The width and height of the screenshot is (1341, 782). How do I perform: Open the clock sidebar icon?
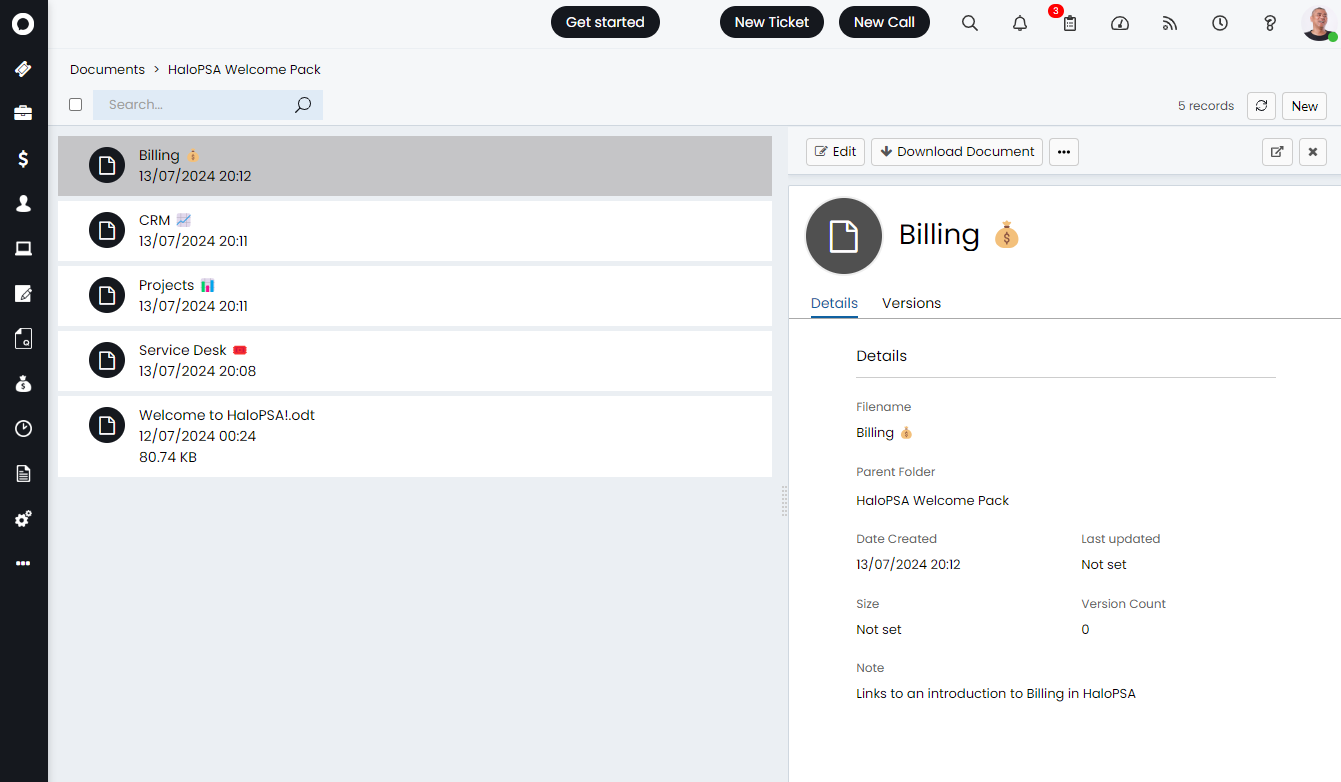[x=23, y=428]
